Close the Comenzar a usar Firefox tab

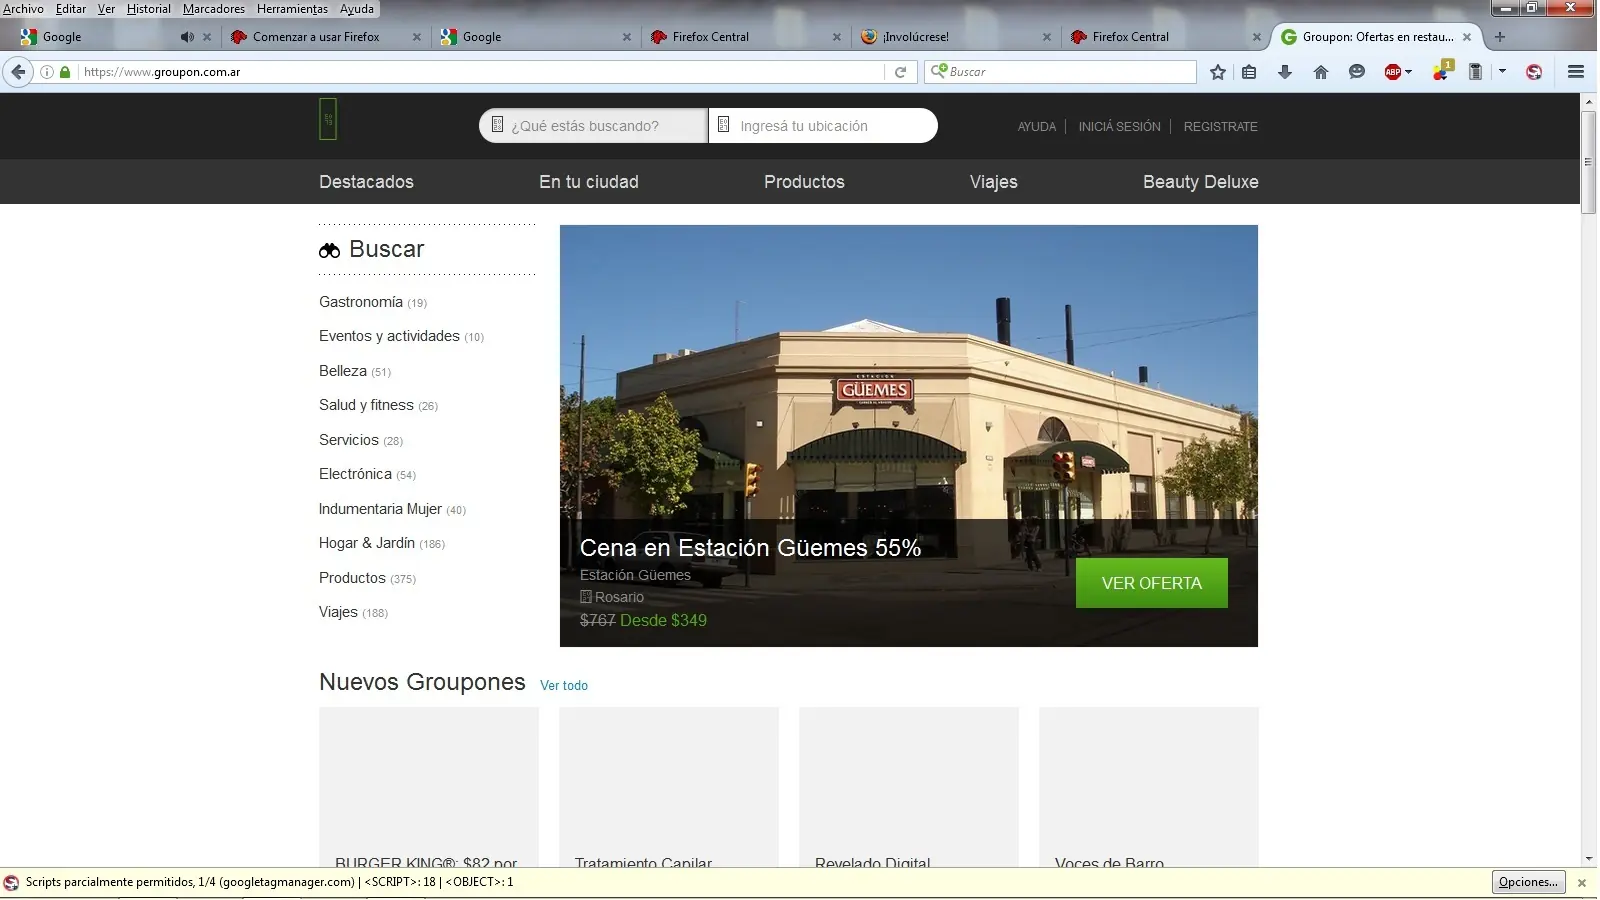417,37
